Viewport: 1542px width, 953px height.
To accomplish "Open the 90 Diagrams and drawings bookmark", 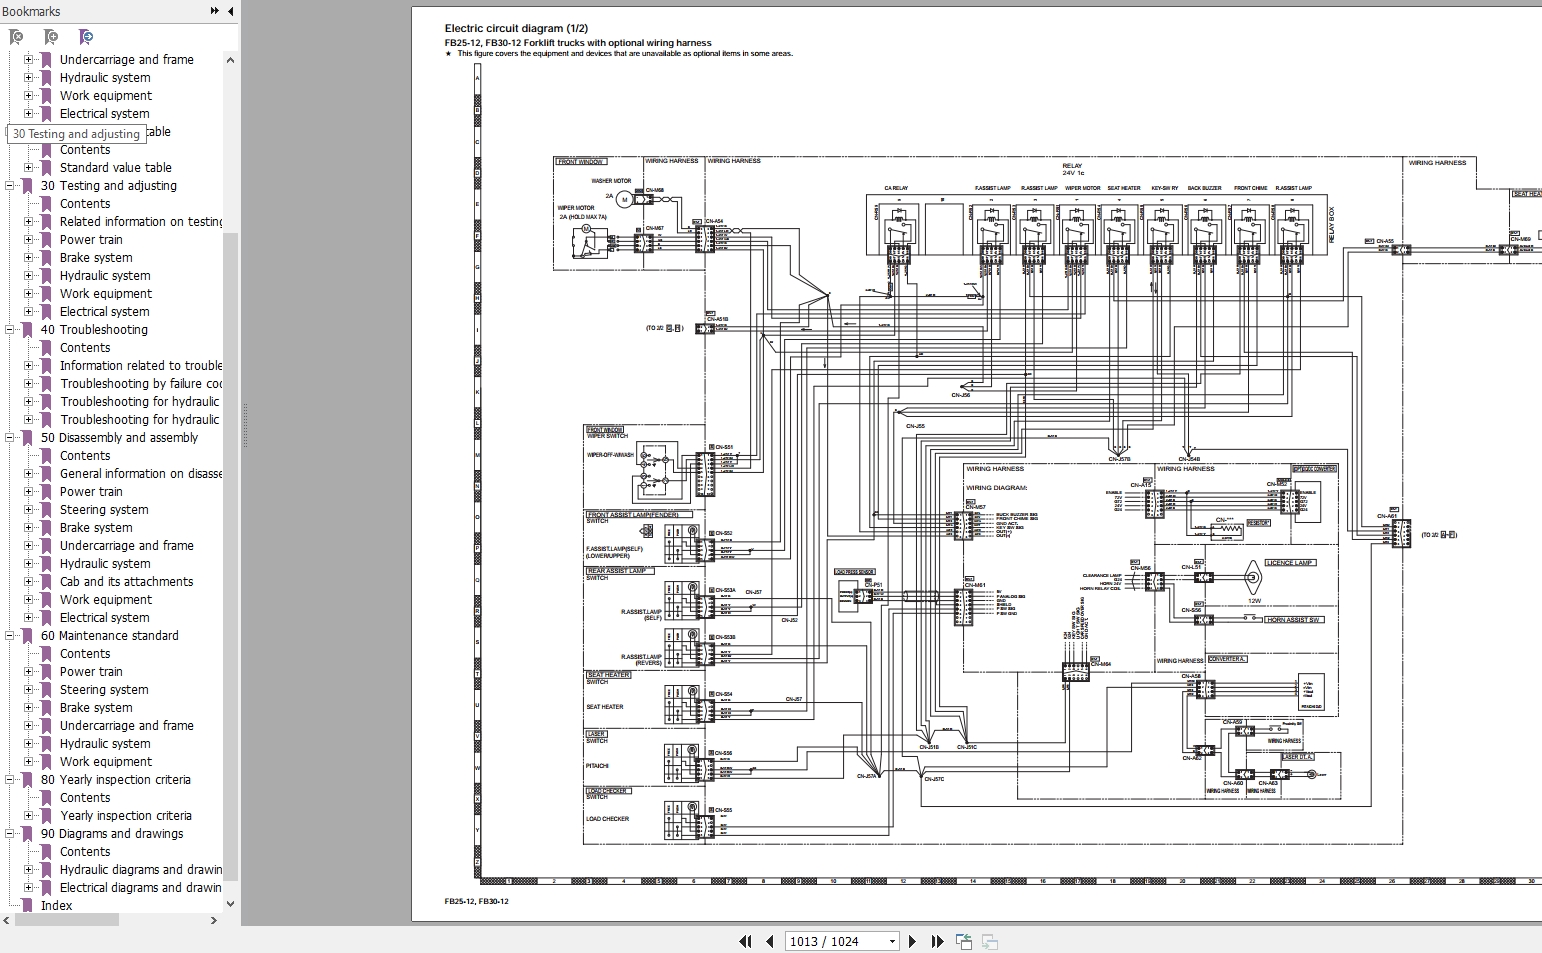I will tap(112, 834).
